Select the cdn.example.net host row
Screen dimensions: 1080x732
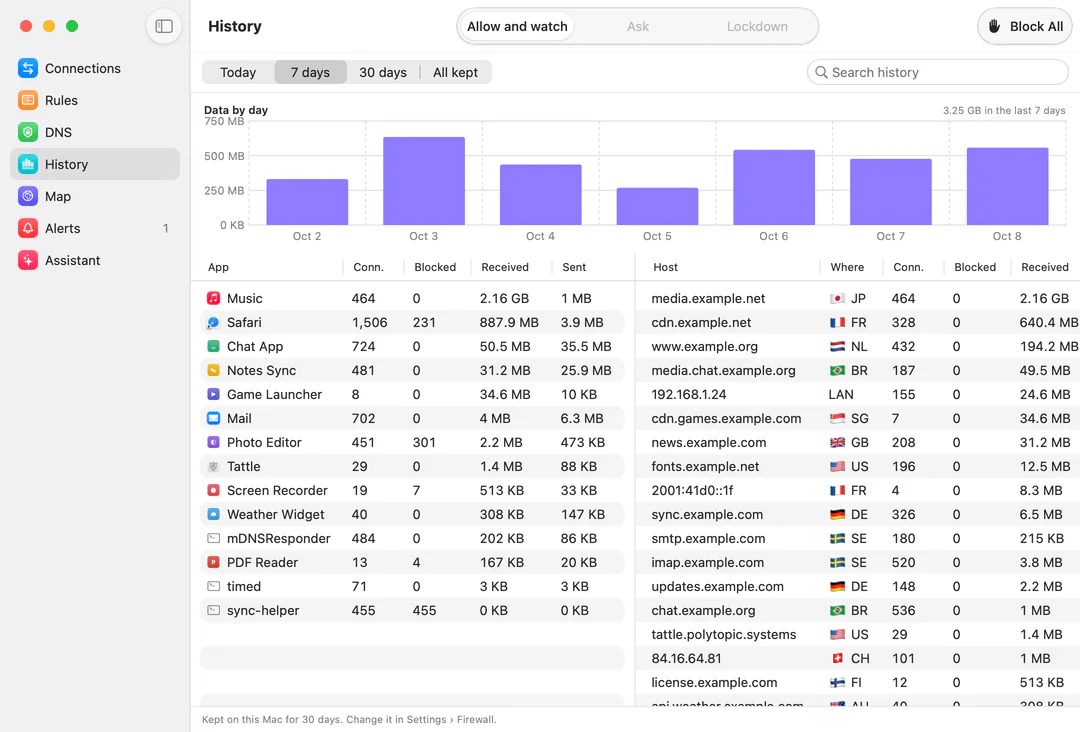tap(858, 322)
